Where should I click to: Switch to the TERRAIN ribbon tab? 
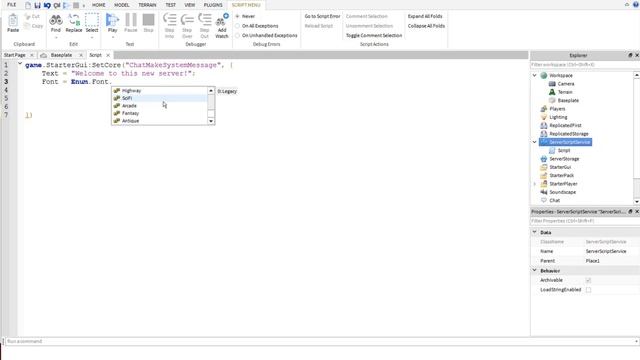click(147, 5)
